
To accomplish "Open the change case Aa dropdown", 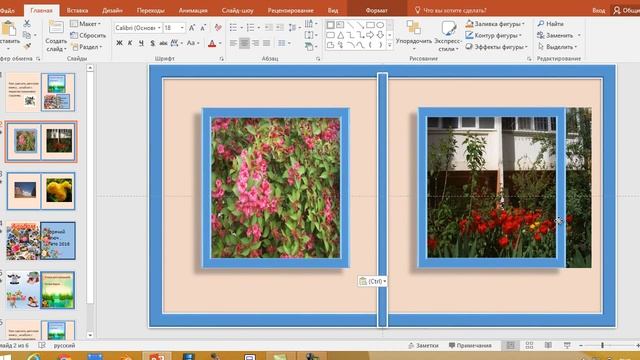I will tap(192, 43).
